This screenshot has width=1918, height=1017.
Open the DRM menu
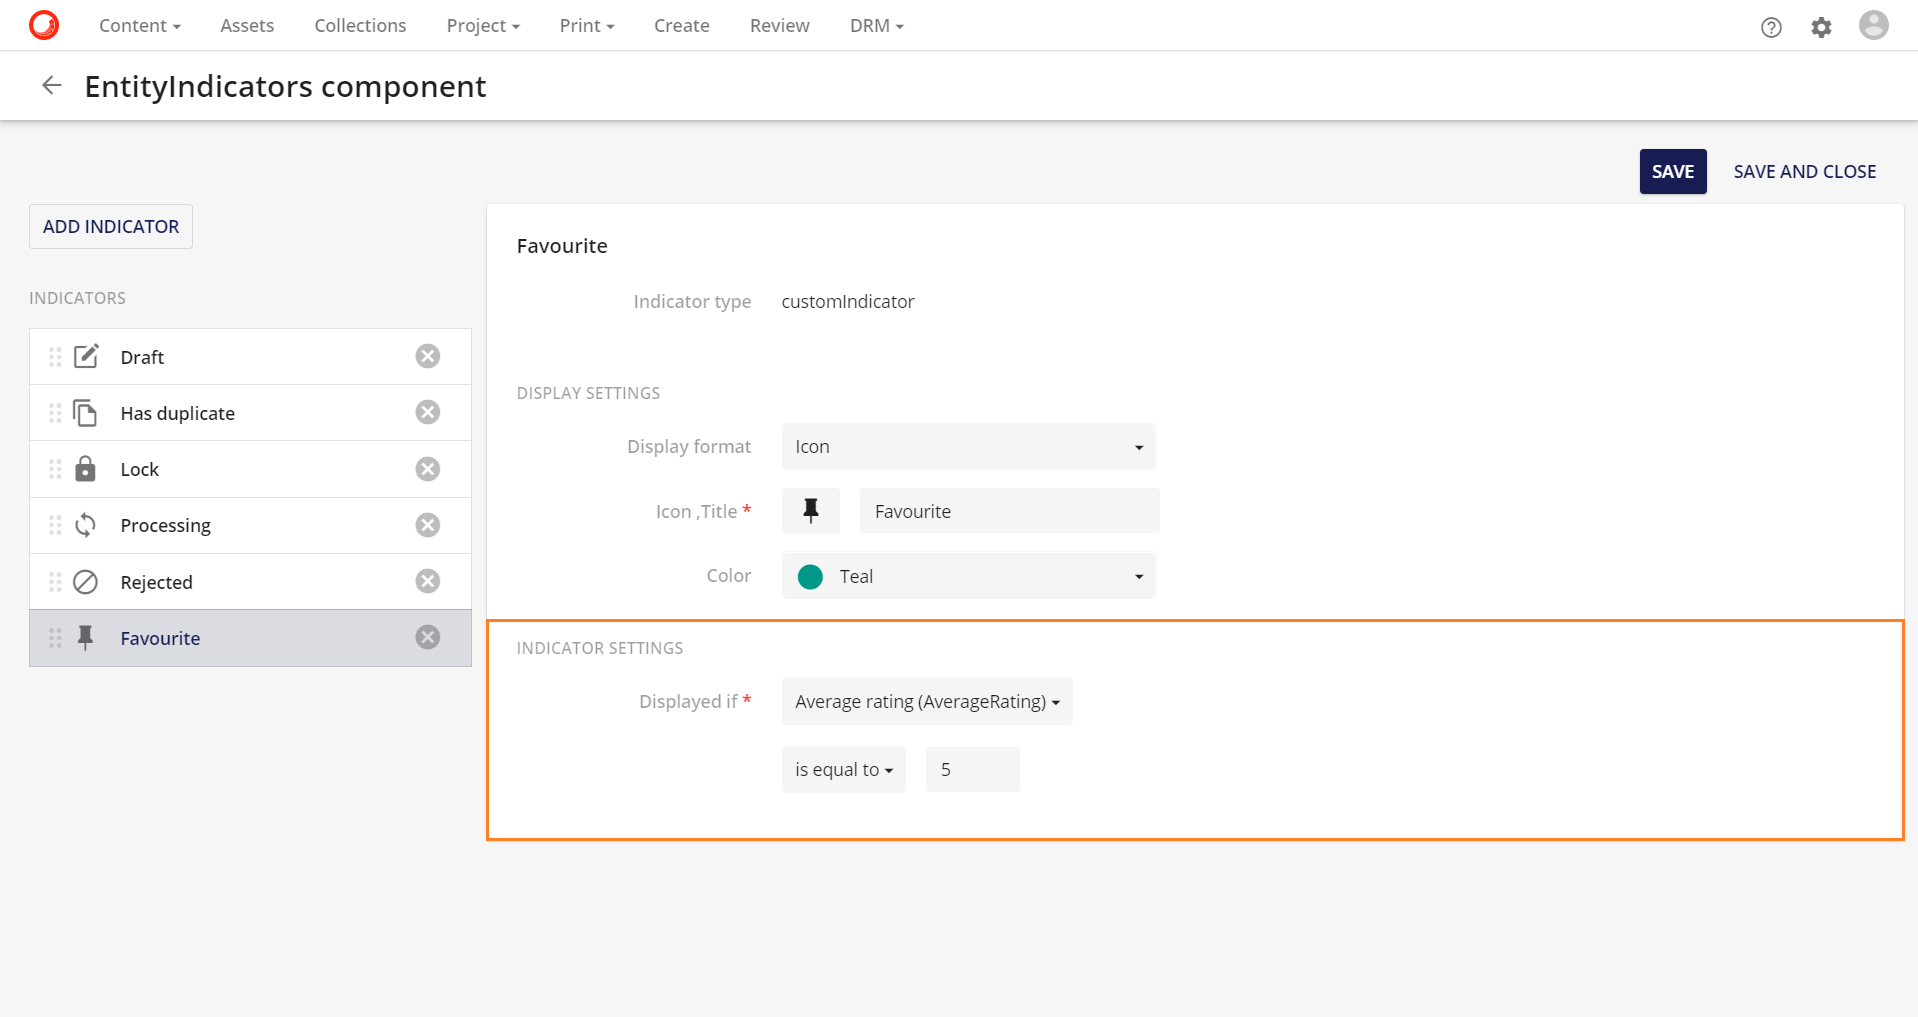click(x=875, y=25)
